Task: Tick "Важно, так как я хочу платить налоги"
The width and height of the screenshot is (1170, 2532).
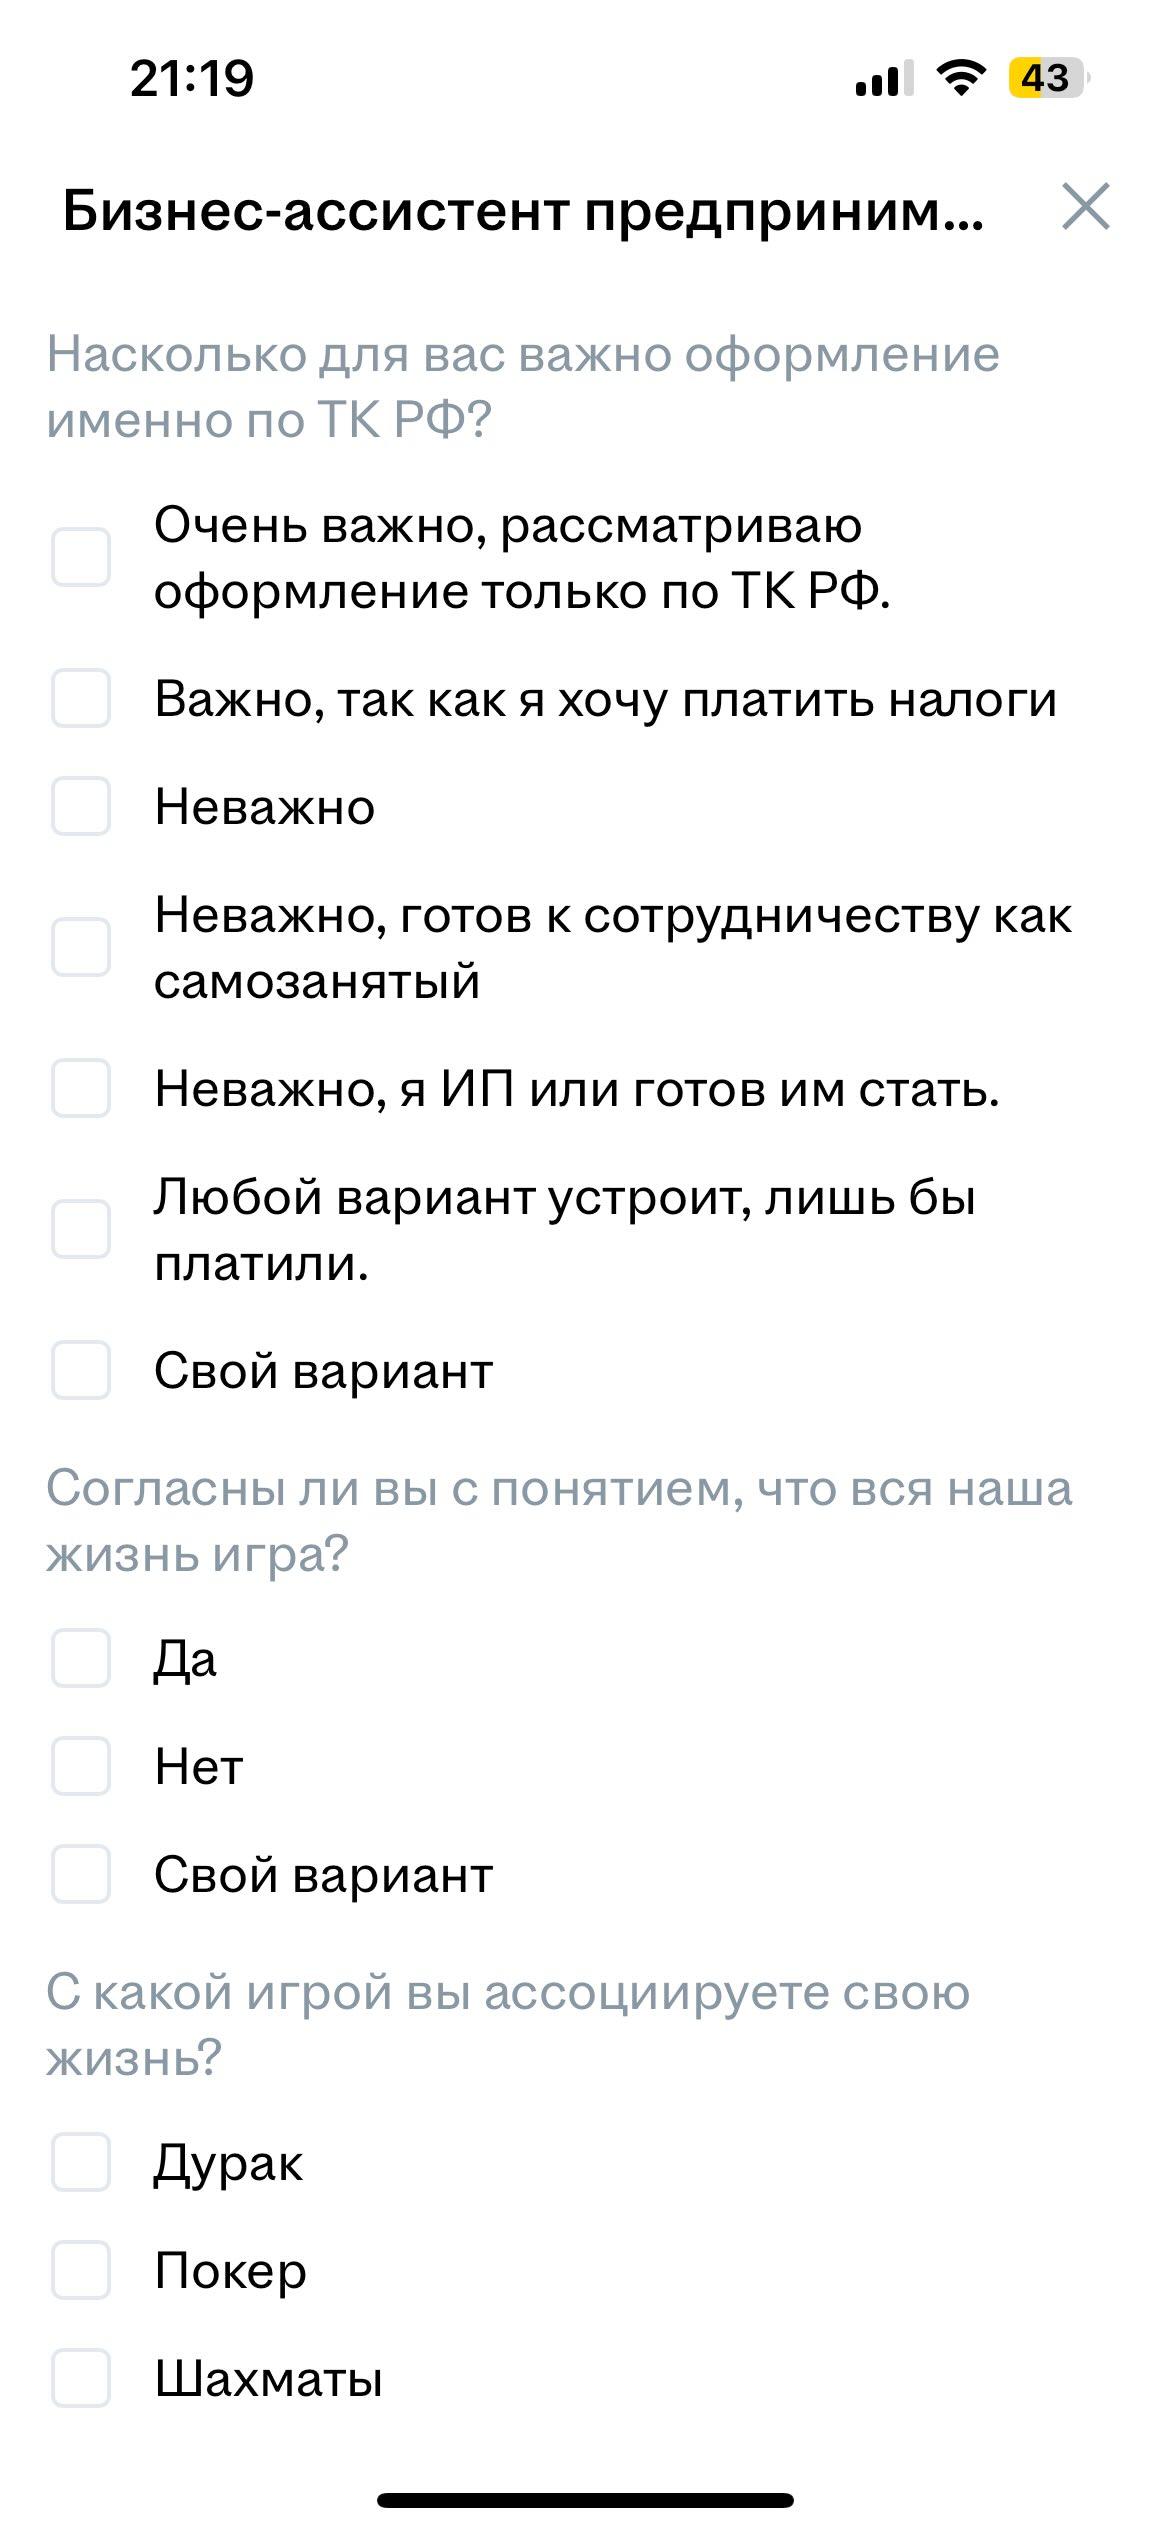Action: pyautogui.click(x=81, y=698)
